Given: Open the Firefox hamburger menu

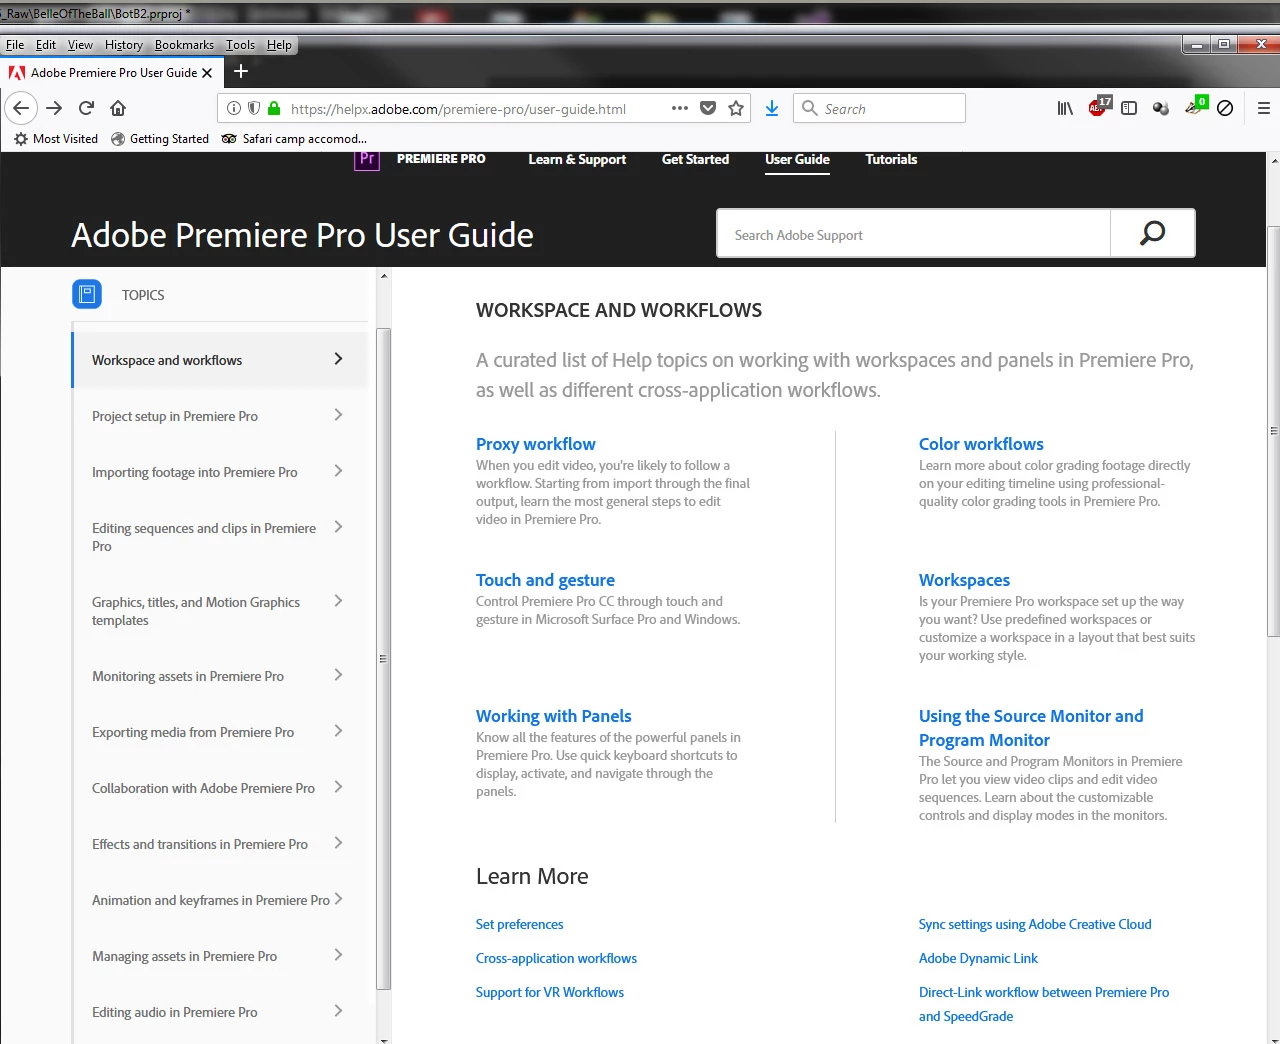Looking at the screenshot, I should point(1263,108).
